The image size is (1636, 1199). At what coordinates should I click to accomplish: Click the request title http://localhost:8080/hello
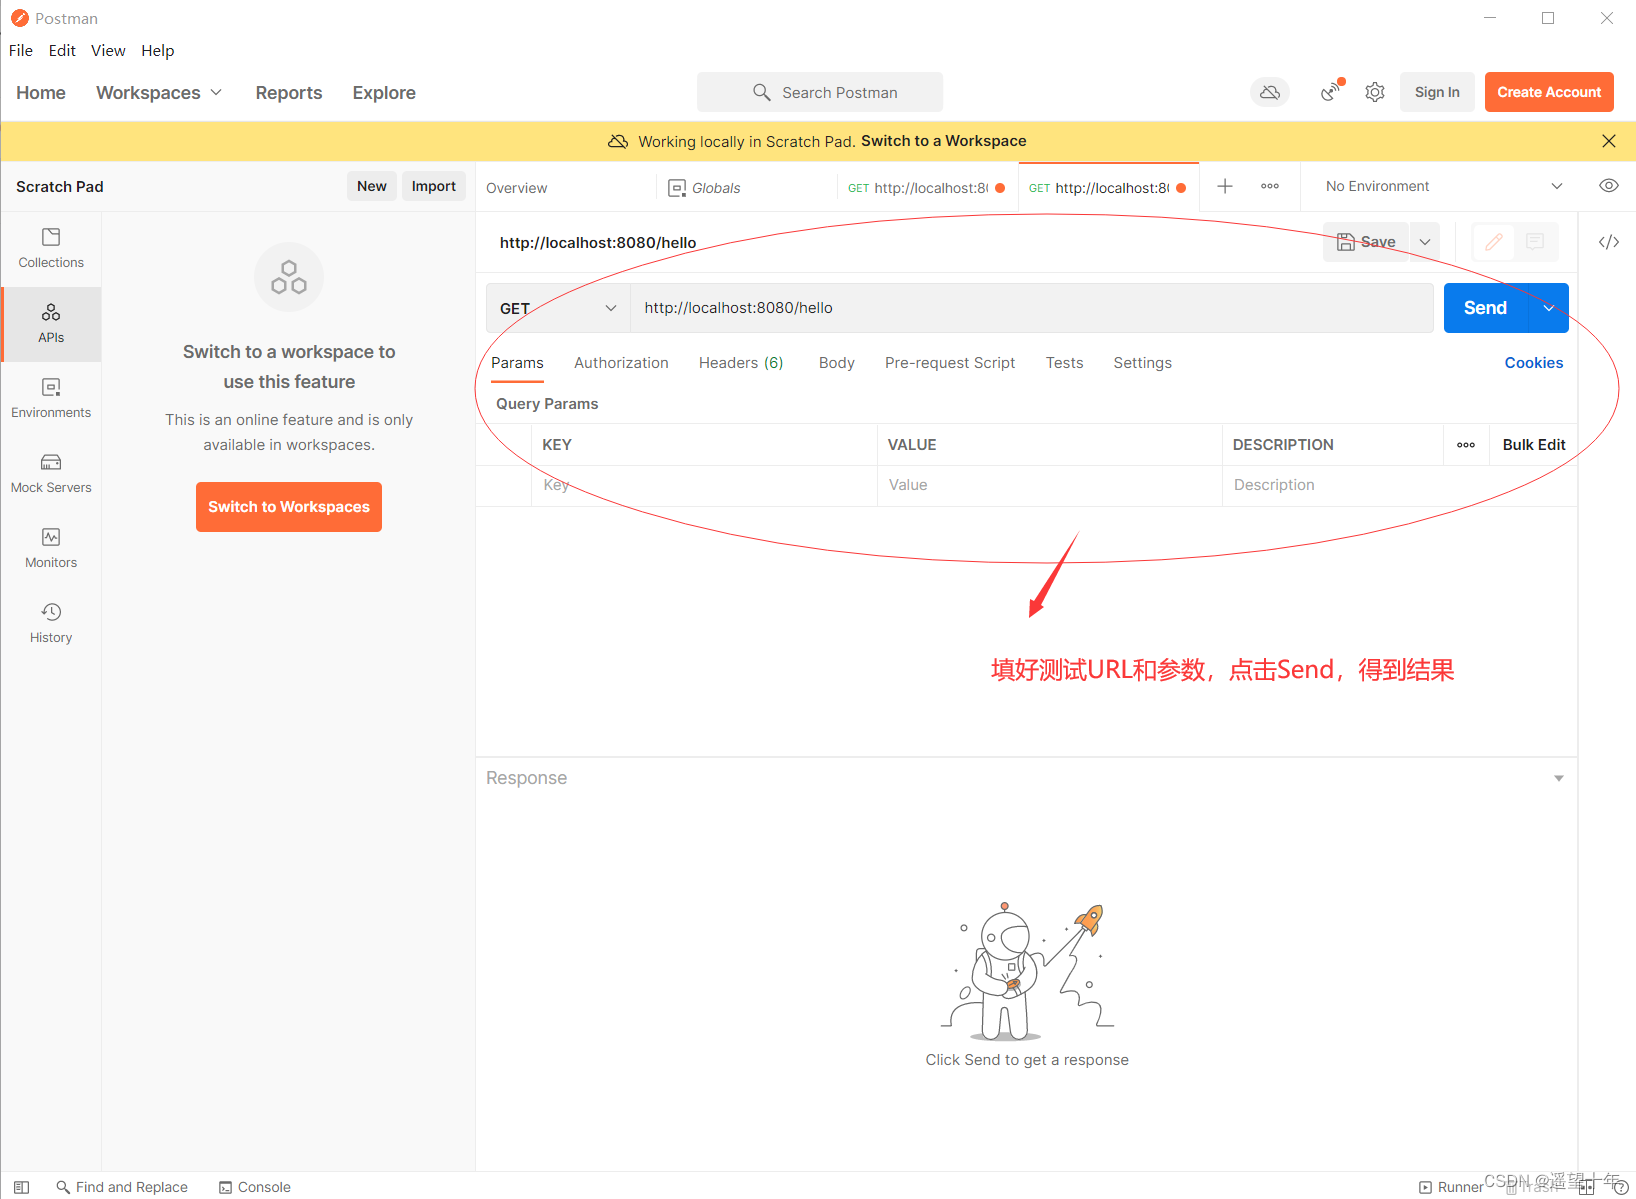click(598, 242)
